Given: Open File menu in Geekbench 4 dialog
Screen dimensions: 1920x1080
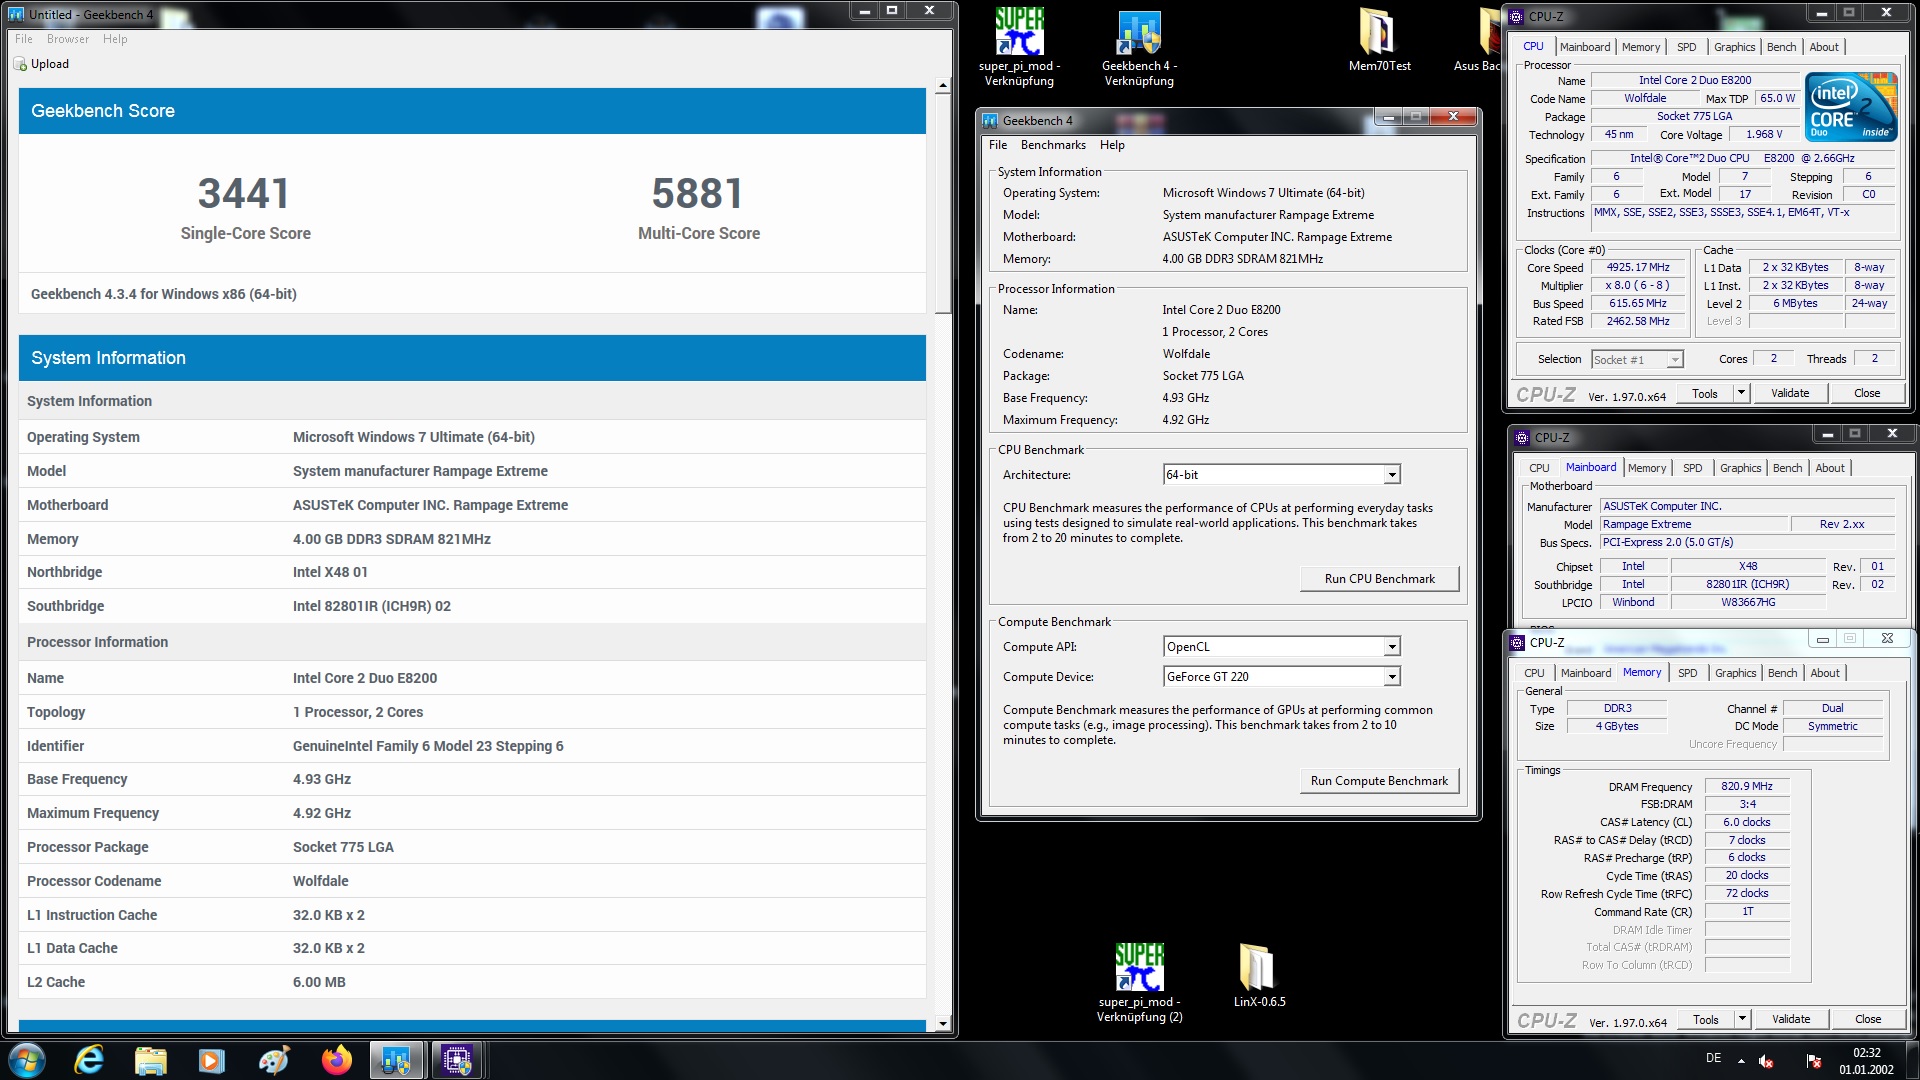Looking at the screenshot, I should [x=998, y=145].
